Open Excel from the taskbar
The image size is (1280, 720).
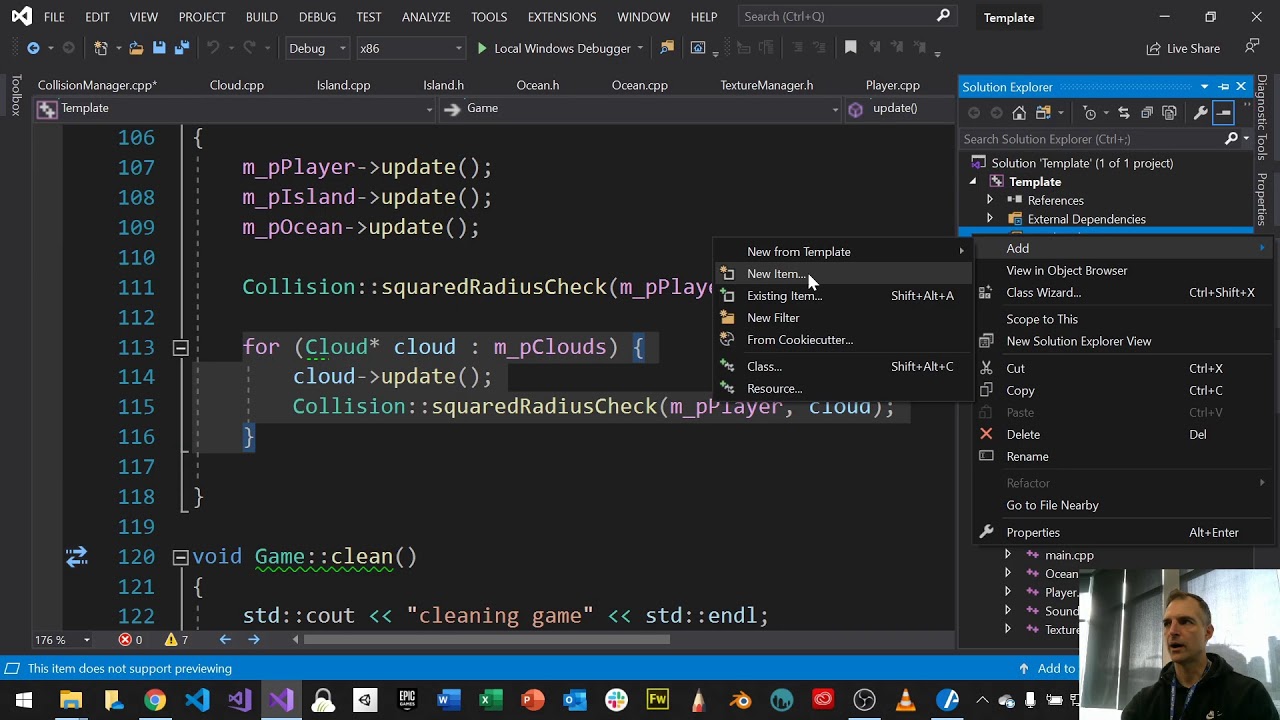490,700
